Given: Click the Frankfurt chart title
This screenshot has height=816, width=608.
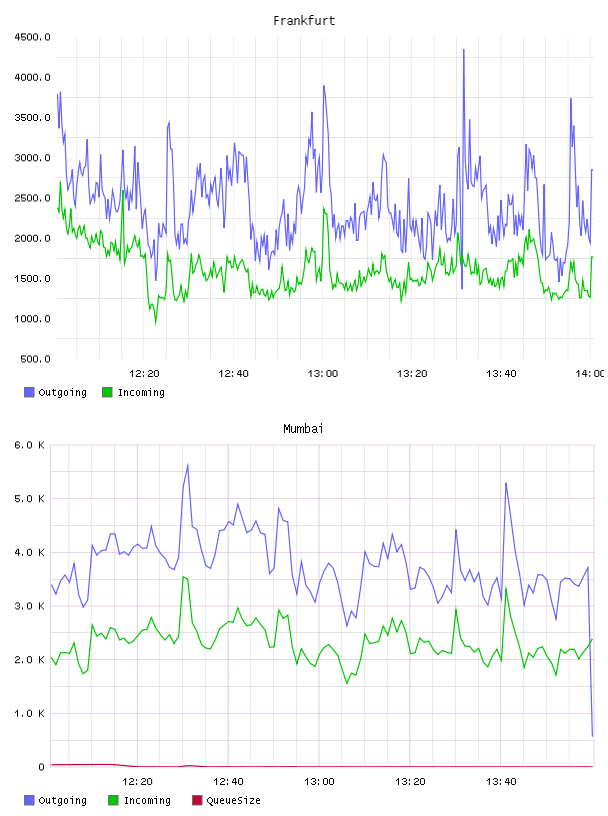Looking at the screenshot, I should [304, 21].
